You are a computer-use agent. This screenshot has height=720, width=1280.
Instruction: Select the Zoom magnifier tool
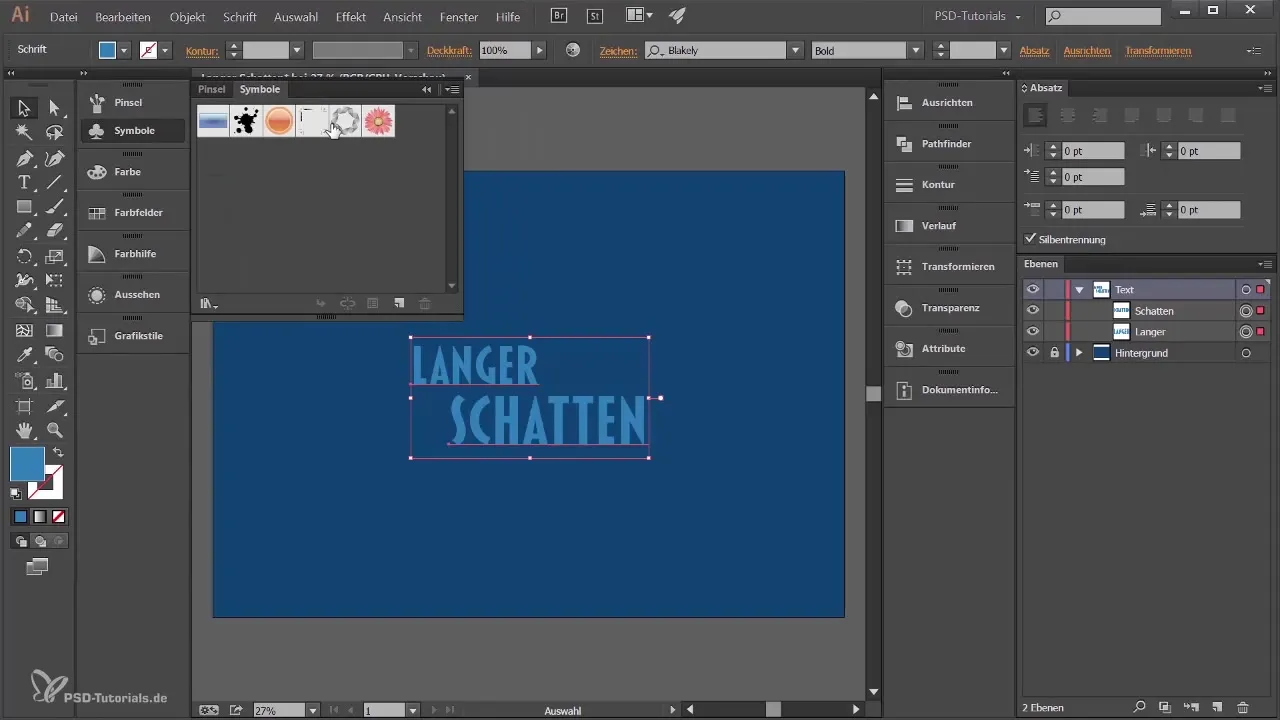click(55, 430)
